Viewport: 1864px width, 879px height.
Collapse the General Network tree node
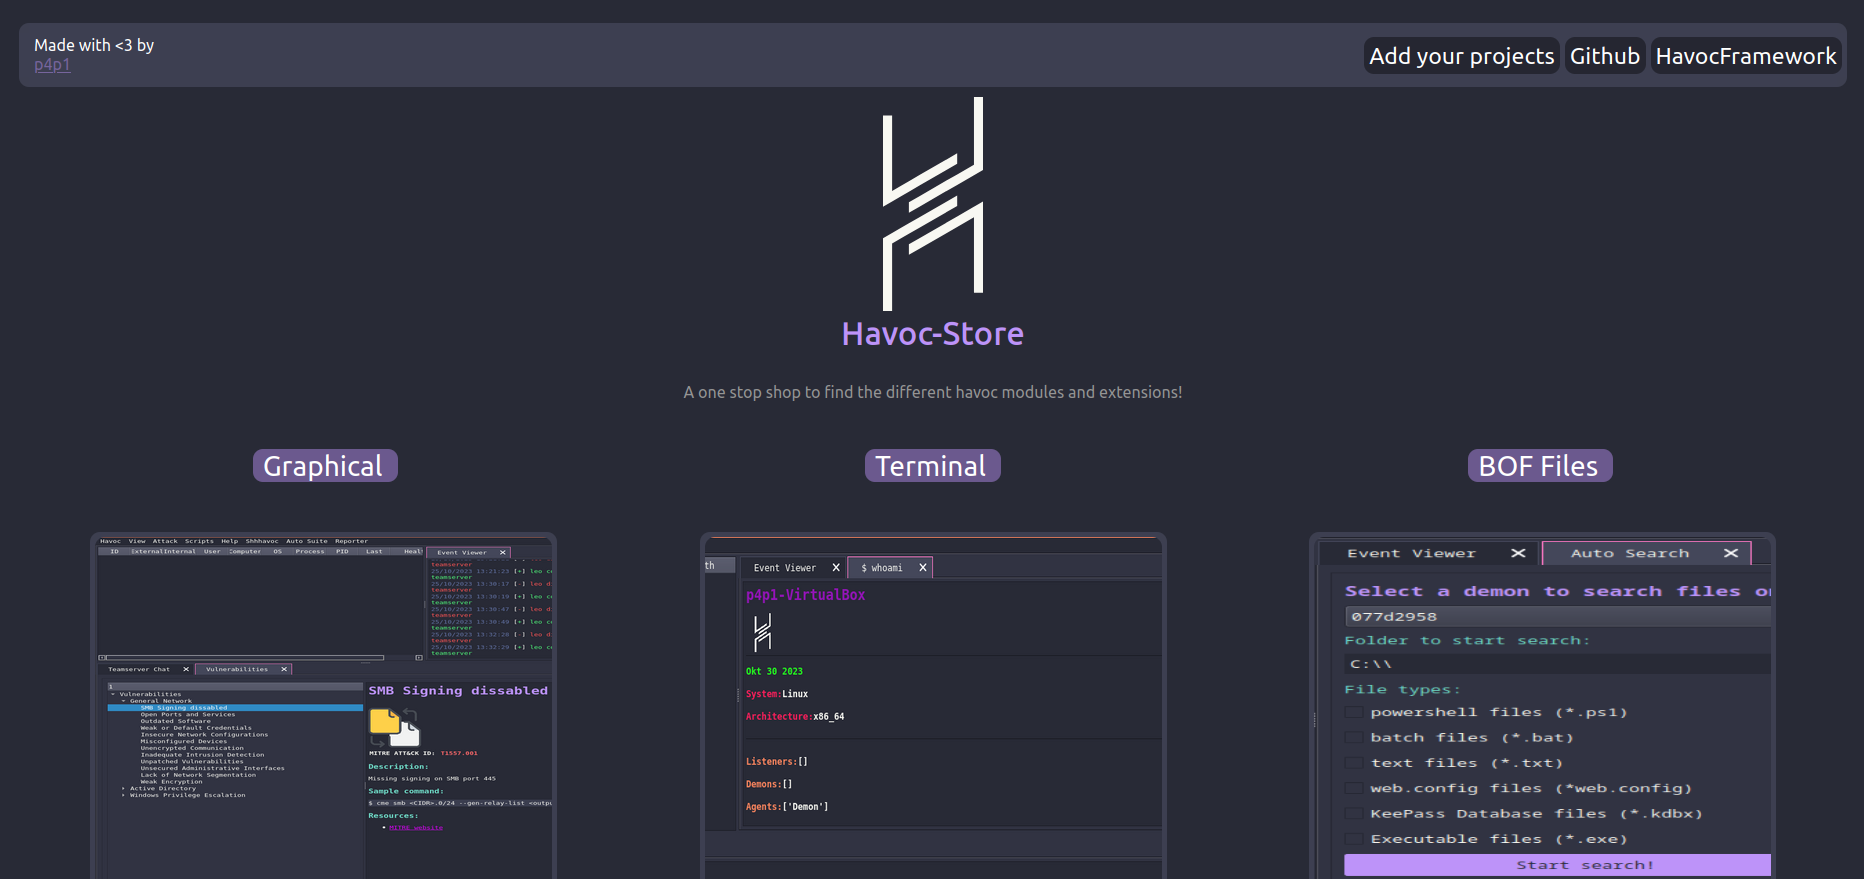124,701
